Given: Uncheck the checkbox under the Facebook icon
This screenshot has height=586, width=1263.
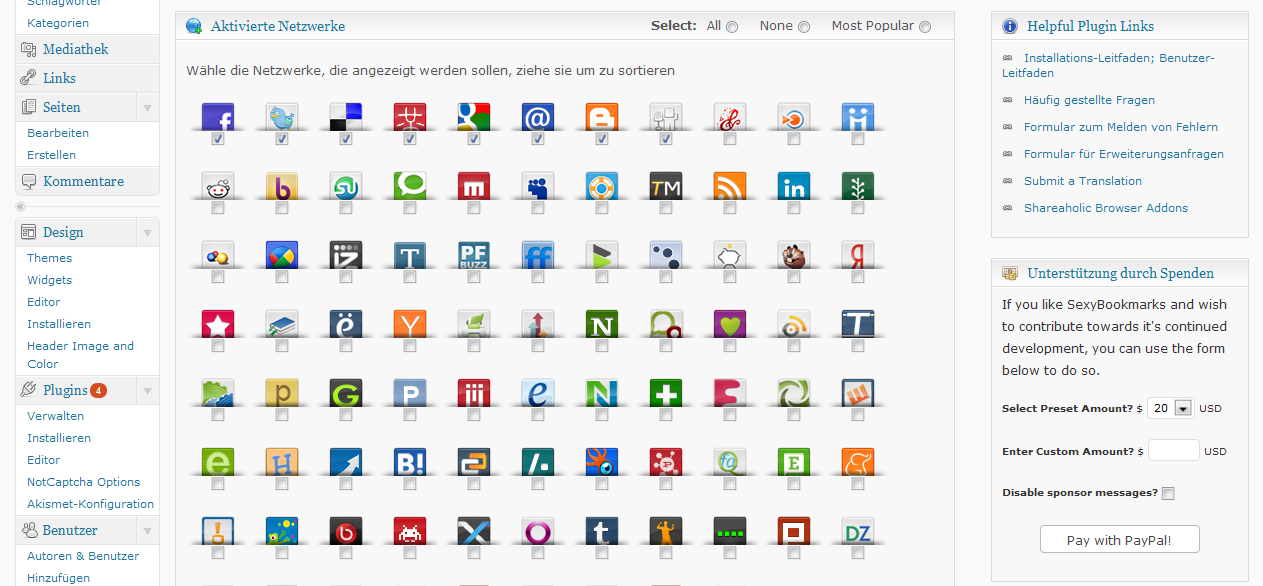Looking at the screenshot, I should [x=218, y=140].
